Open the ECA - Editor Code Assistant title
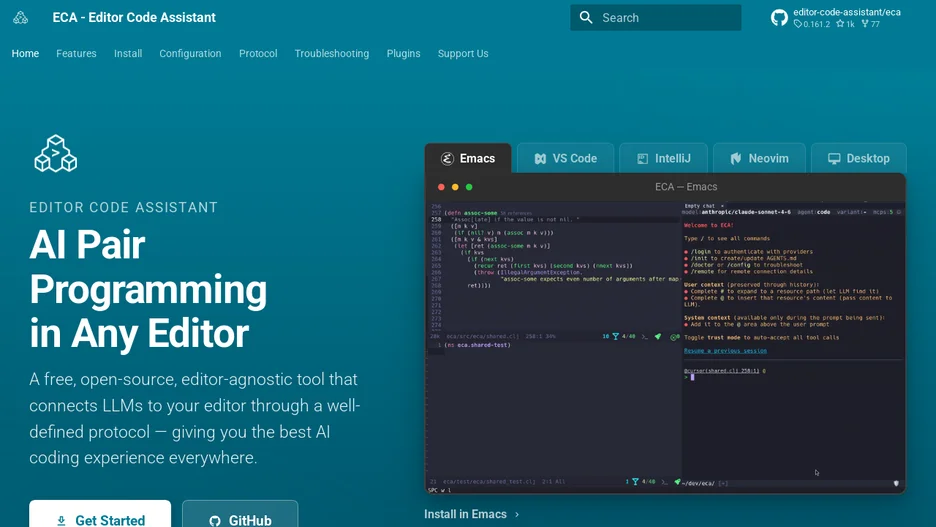936x527 pixels. coord(134,17)
